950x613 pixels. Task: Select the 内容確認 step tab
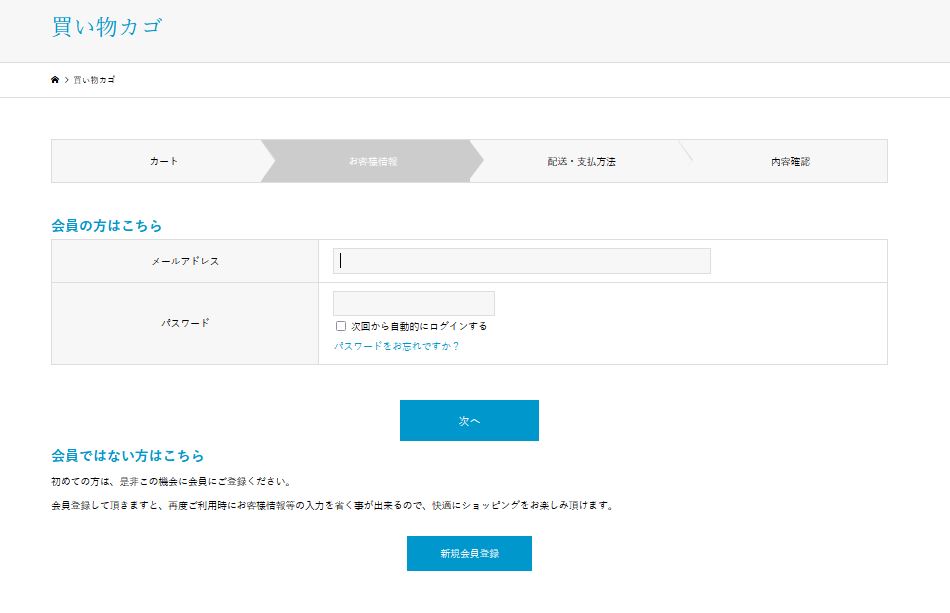pyautogui.click(x=790, y=161)
